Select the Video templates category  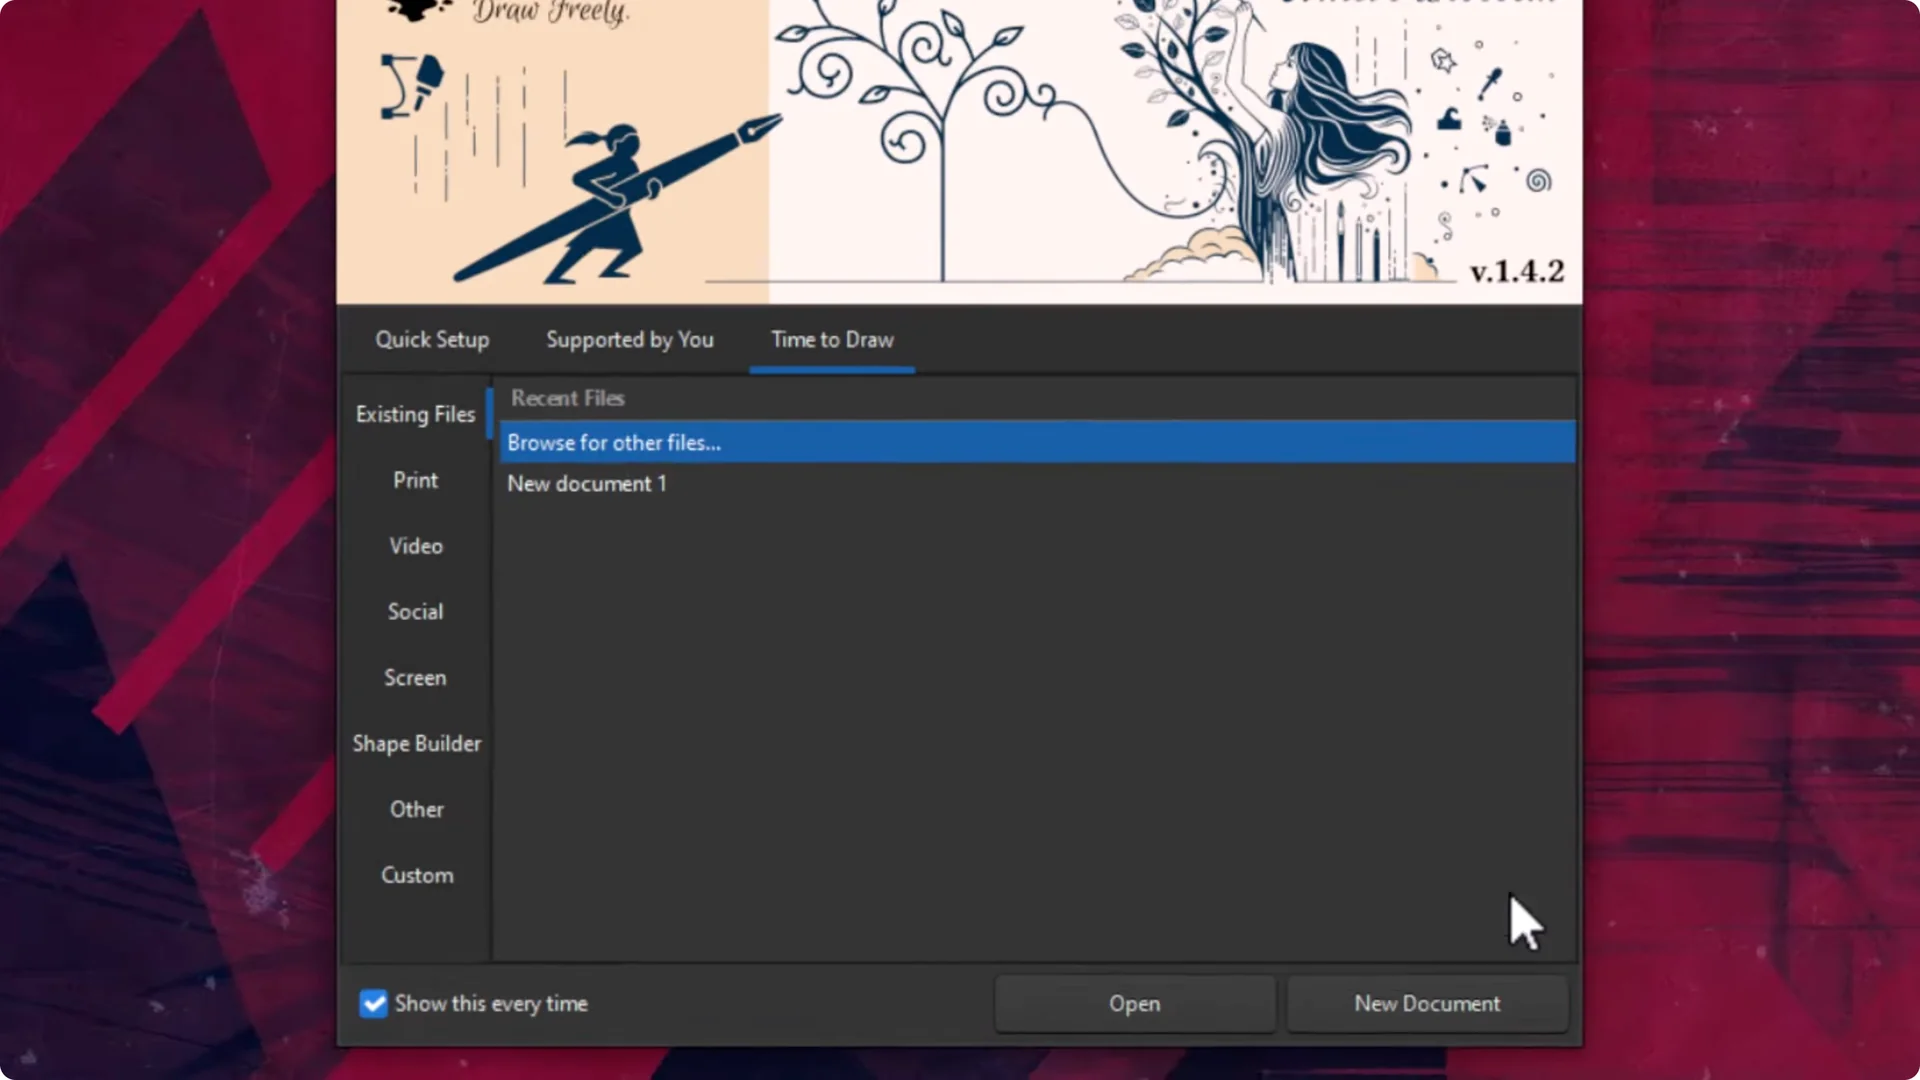(x=415, y=545)
